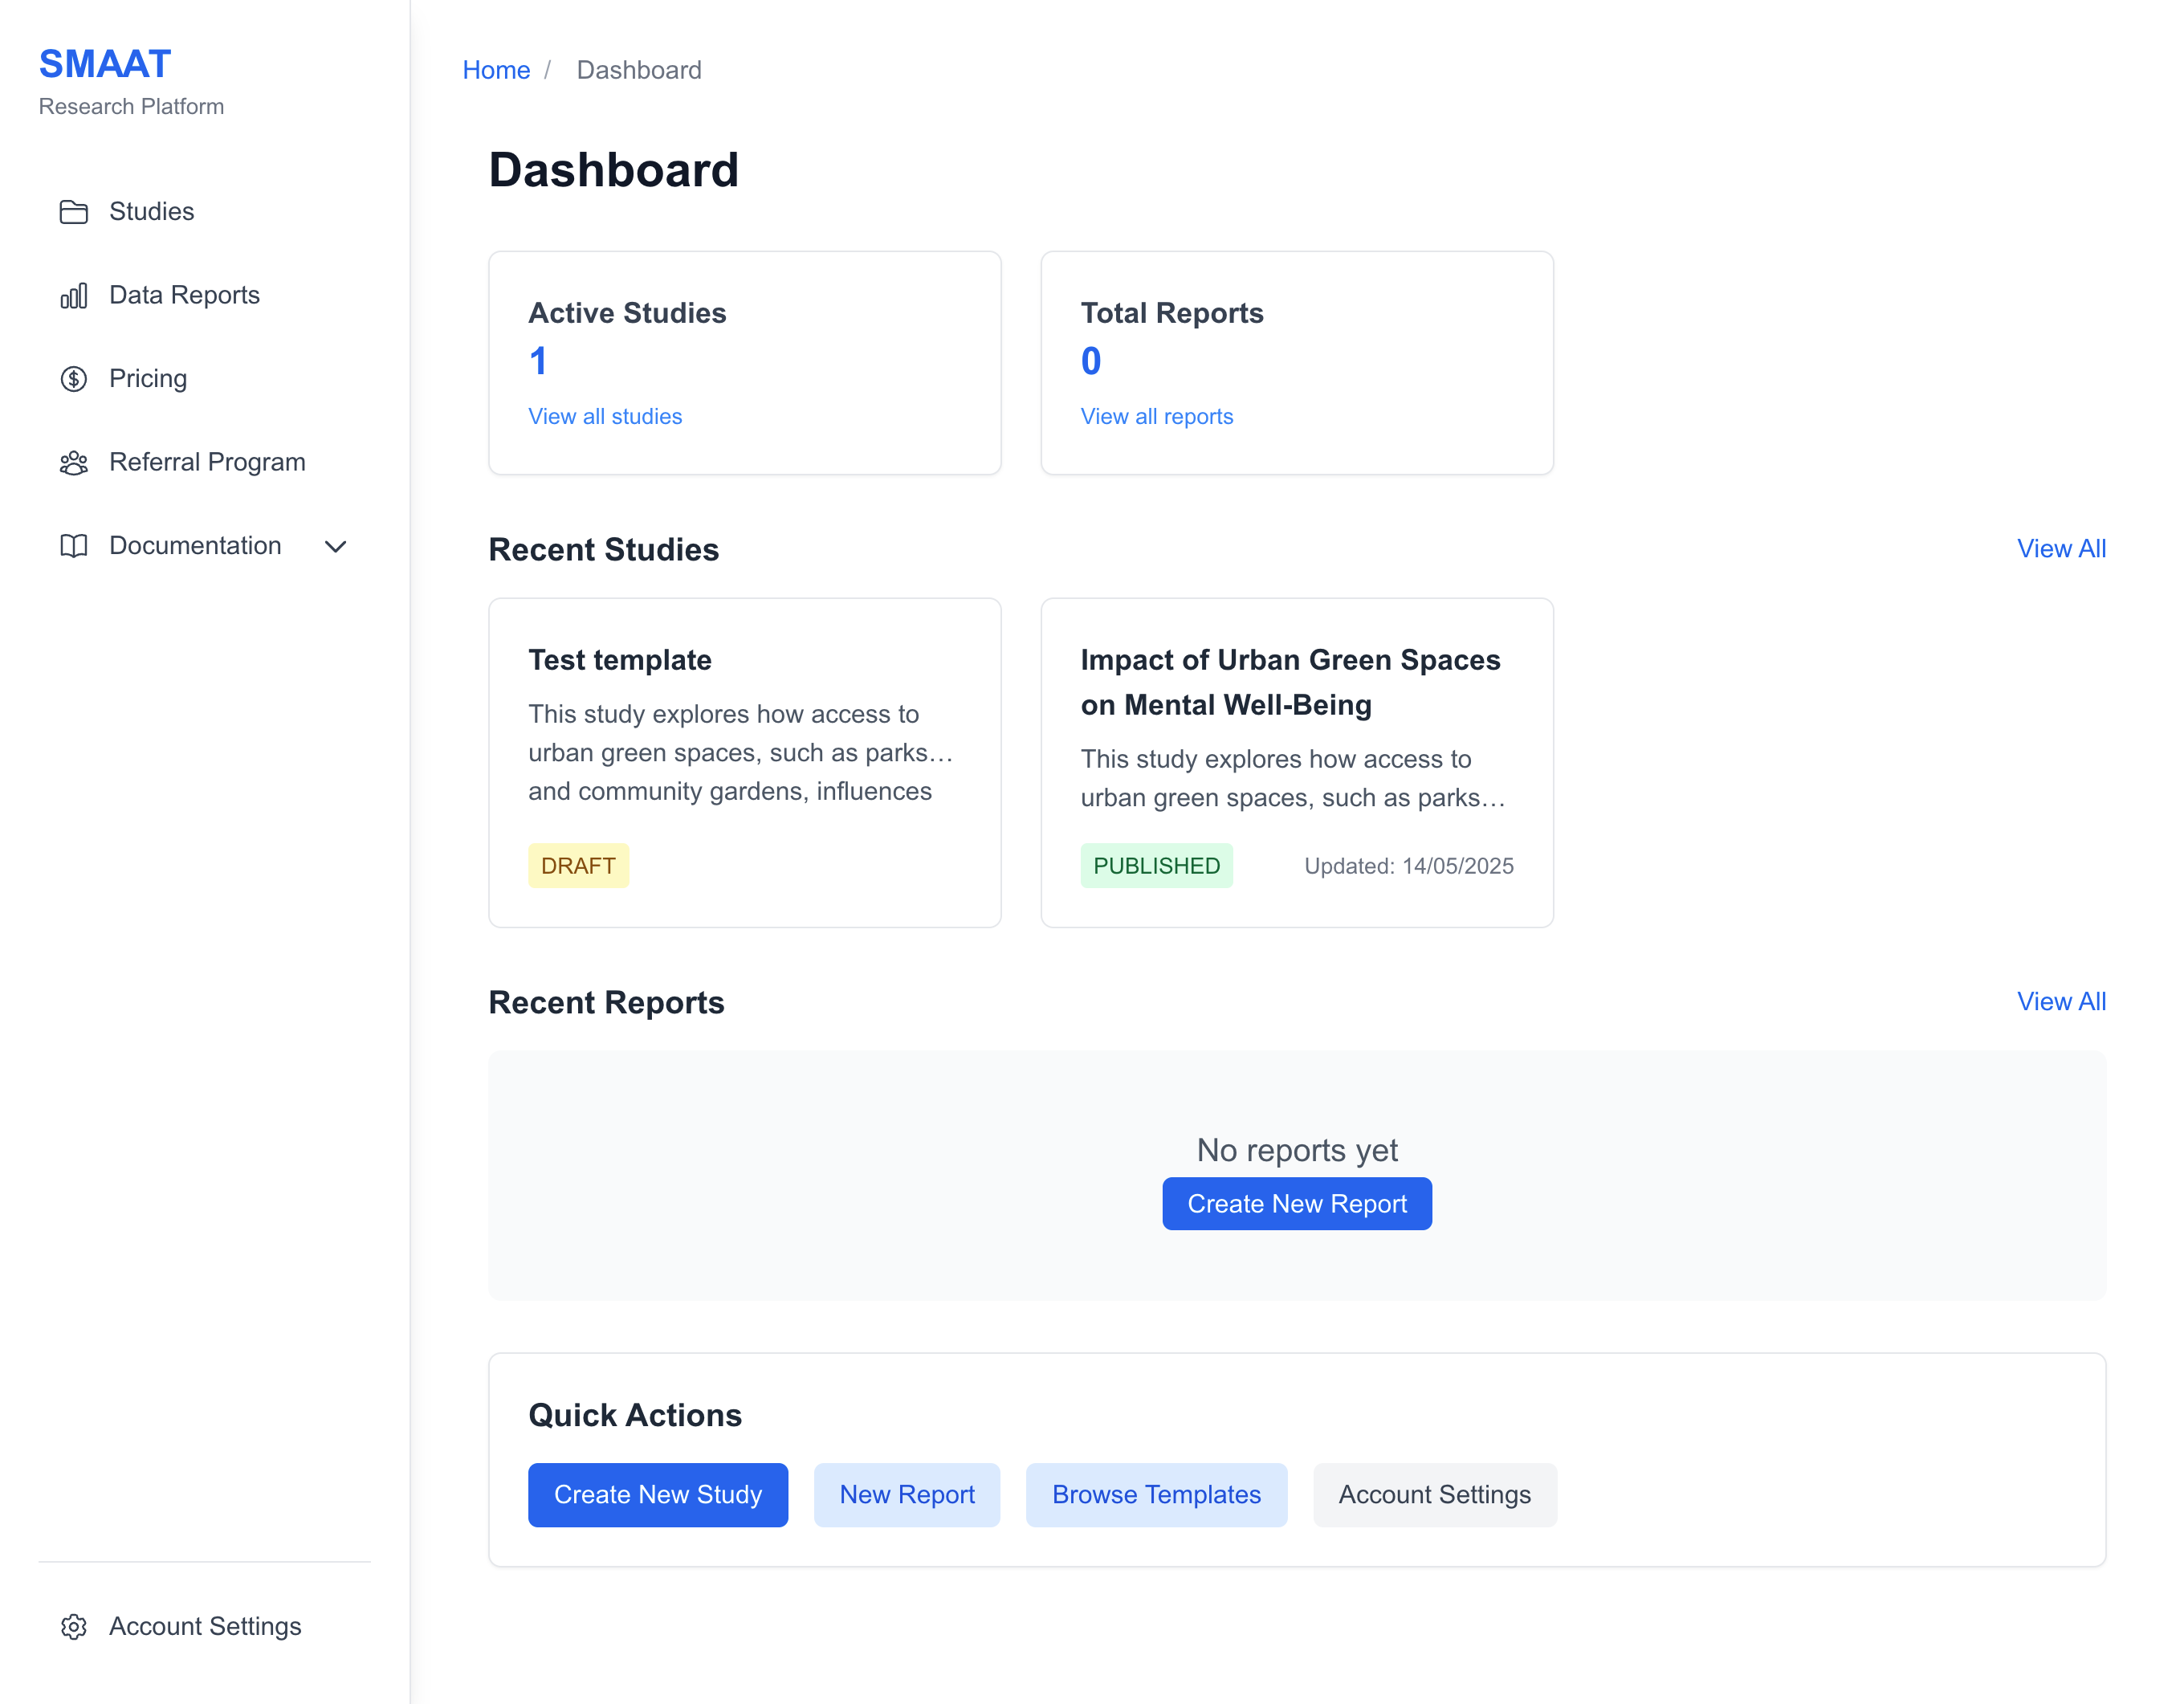The height and width of the screenshot is (1704, 2184).
Task: Open the Documentation book icon
Action: pos(74,546)
